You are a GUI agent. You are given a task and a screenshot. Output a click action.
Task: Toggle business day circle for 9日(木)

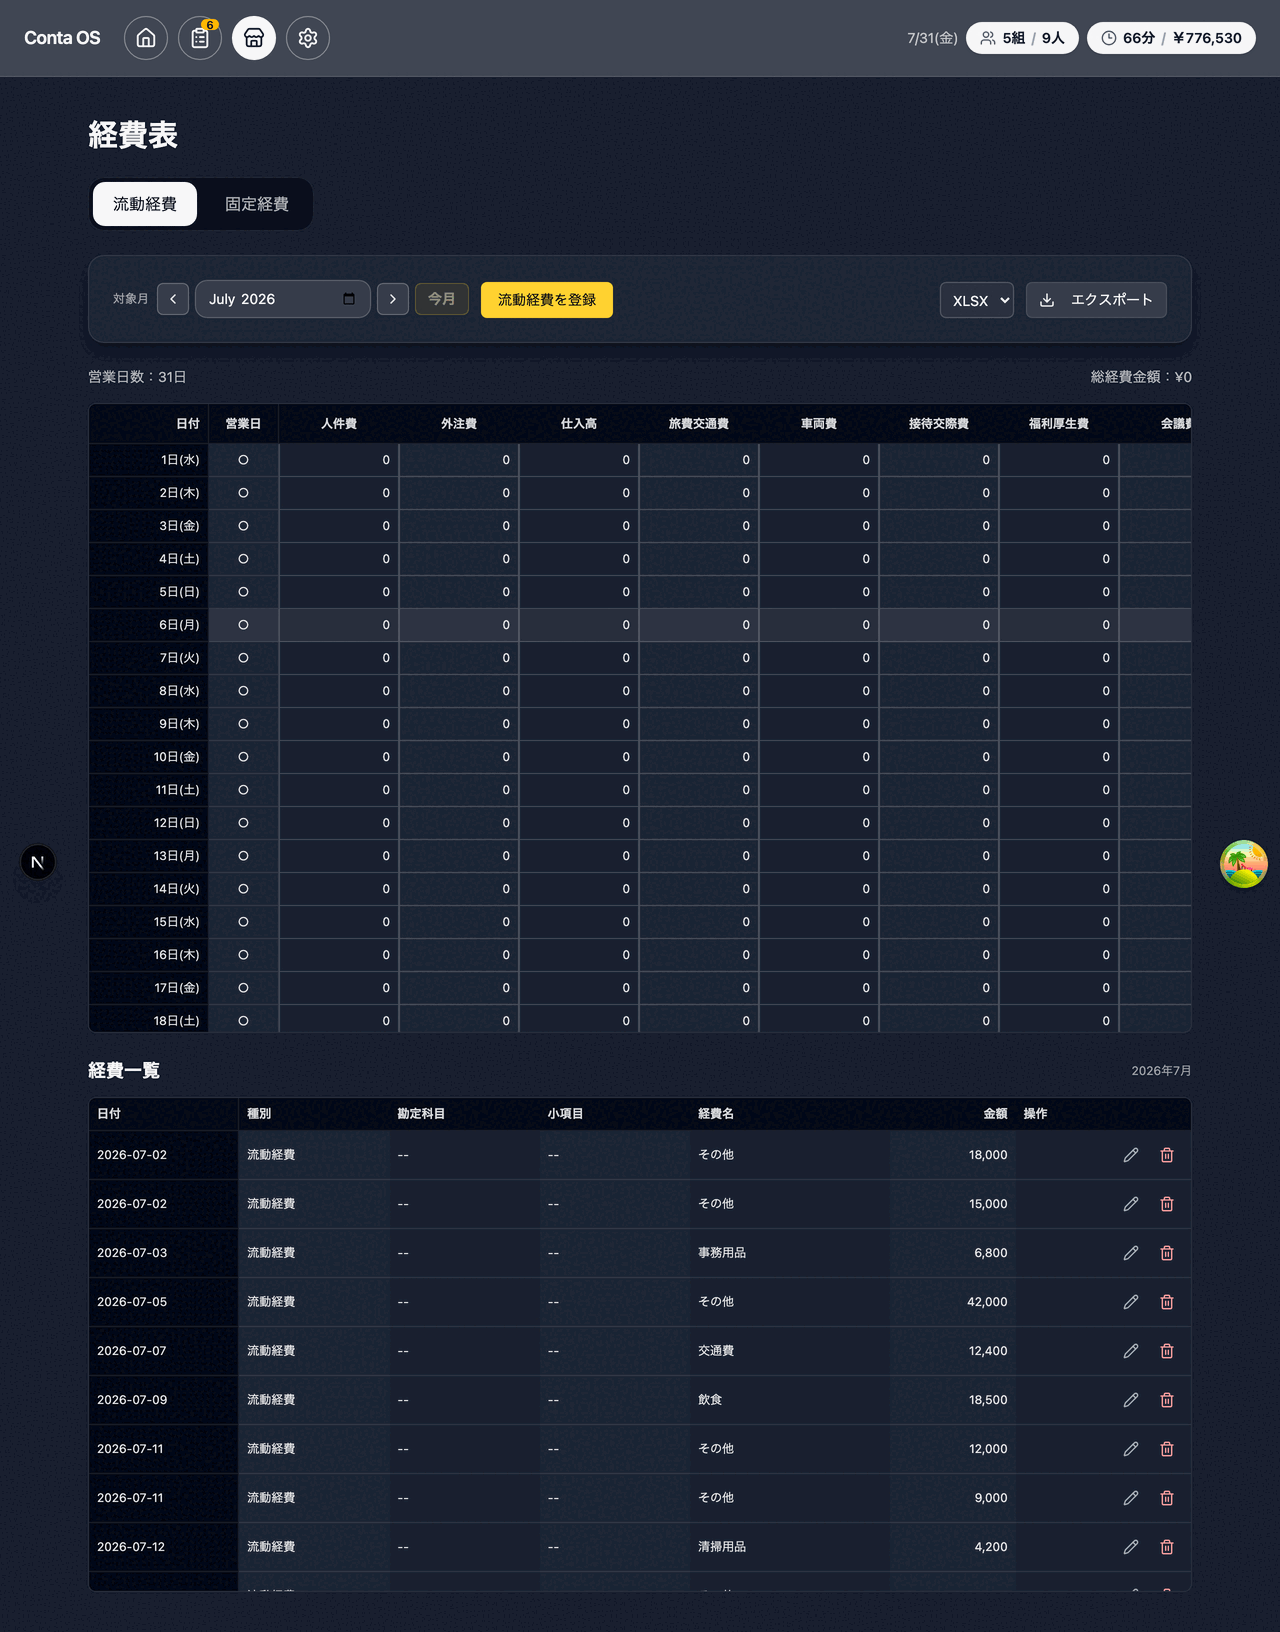coord(243,724)
